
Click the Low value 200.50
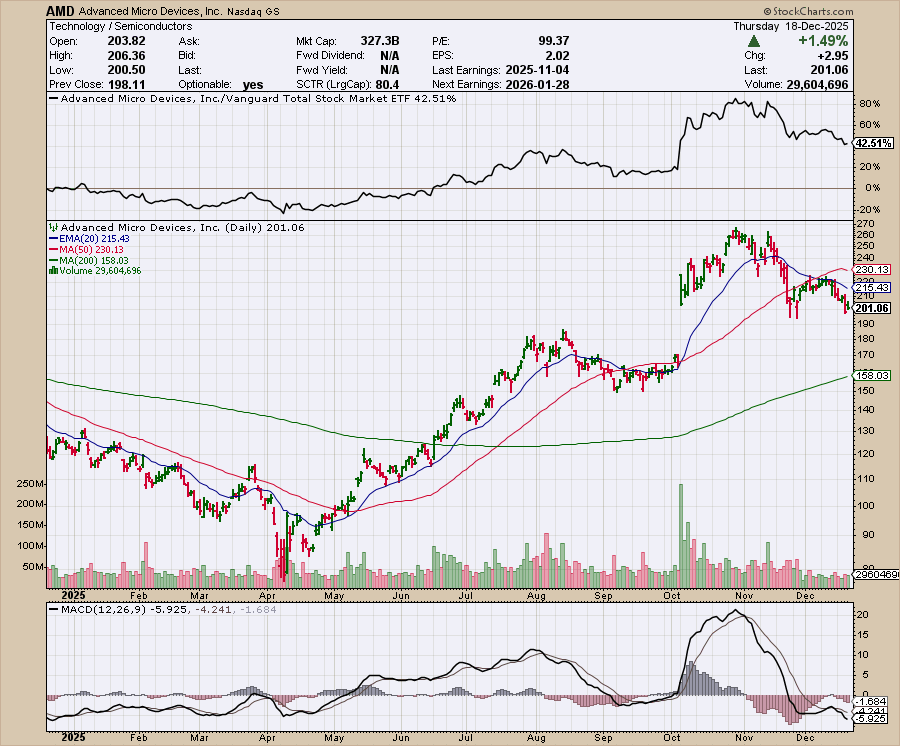[126, 70]
